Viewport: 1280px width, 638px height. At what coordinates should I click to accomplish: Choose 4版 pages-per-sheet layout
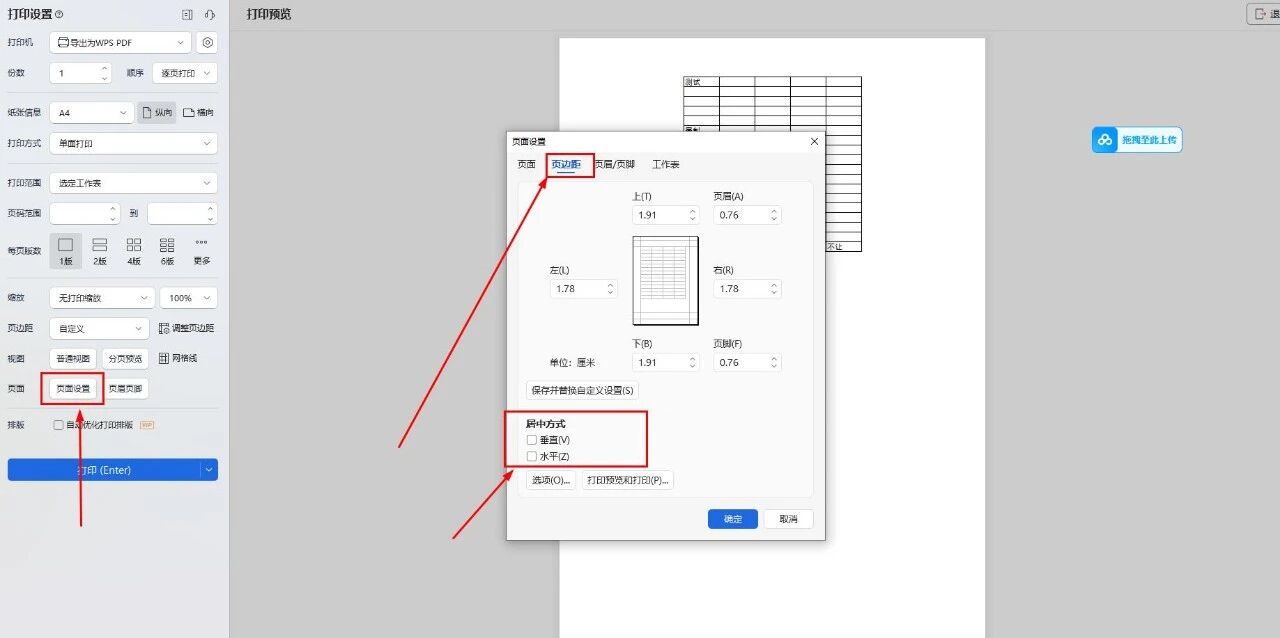(134, 250)
